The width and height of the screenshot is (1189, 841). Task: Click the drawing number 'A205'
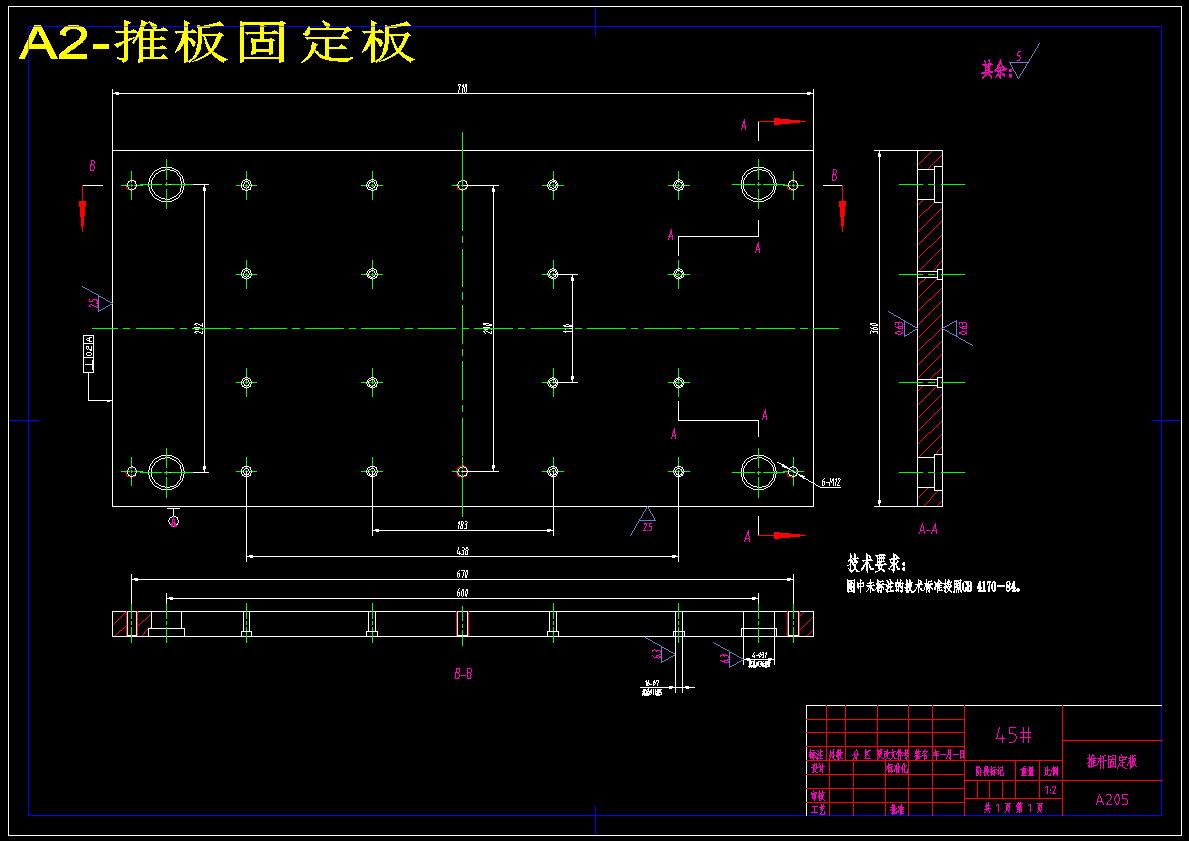[1112, 799]
